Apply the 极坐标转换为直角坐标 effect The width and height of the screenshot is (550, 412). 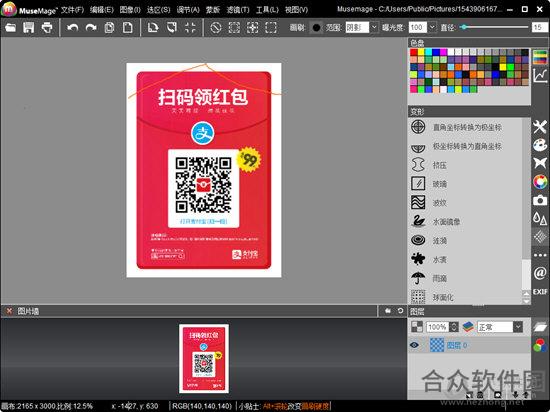click(x=465, y=146)
